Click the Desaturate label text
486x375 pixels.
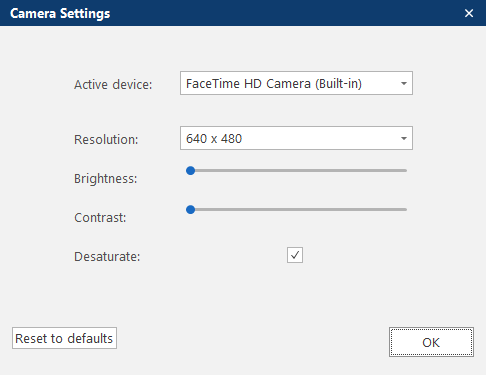[x=107, y=257]
